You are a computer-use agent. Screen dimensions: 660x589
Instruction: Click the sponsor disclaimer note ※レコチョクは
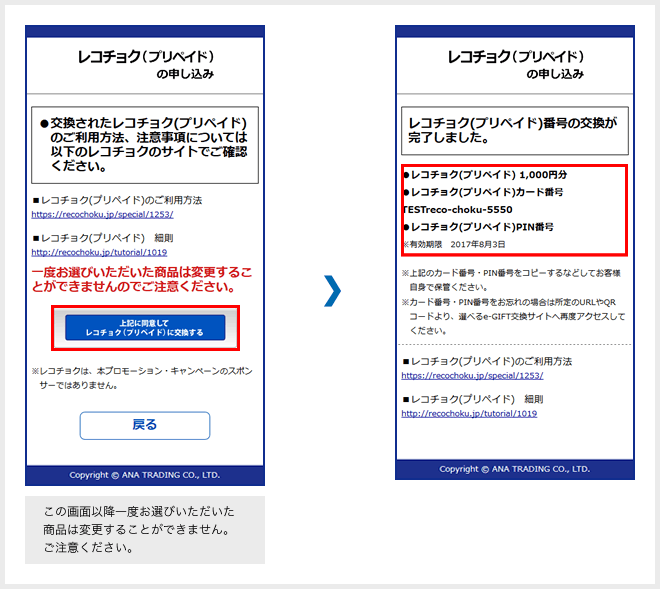pos(142,378)
